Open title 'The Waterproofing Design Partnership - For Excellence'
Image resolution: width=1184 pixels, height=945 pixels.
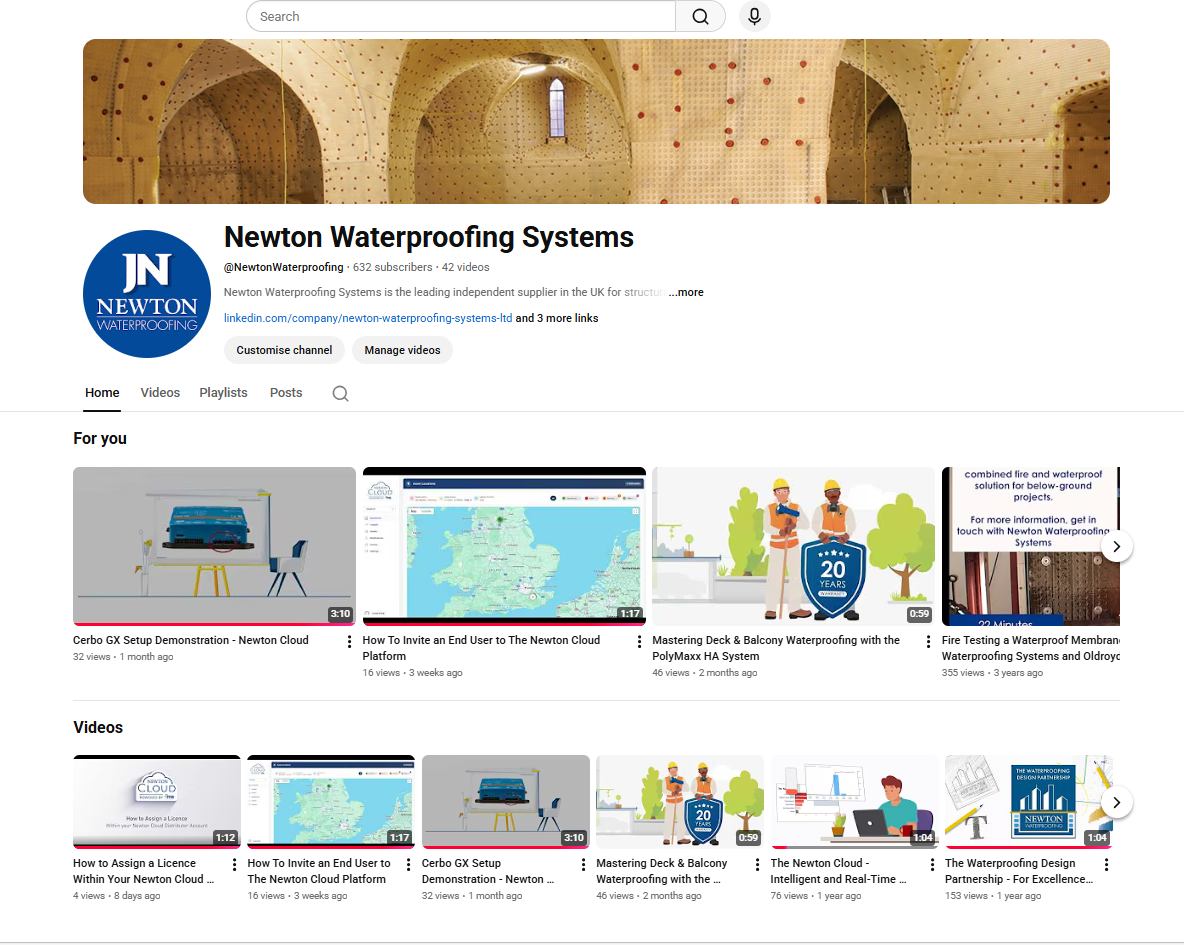[x=1019, y=872]
